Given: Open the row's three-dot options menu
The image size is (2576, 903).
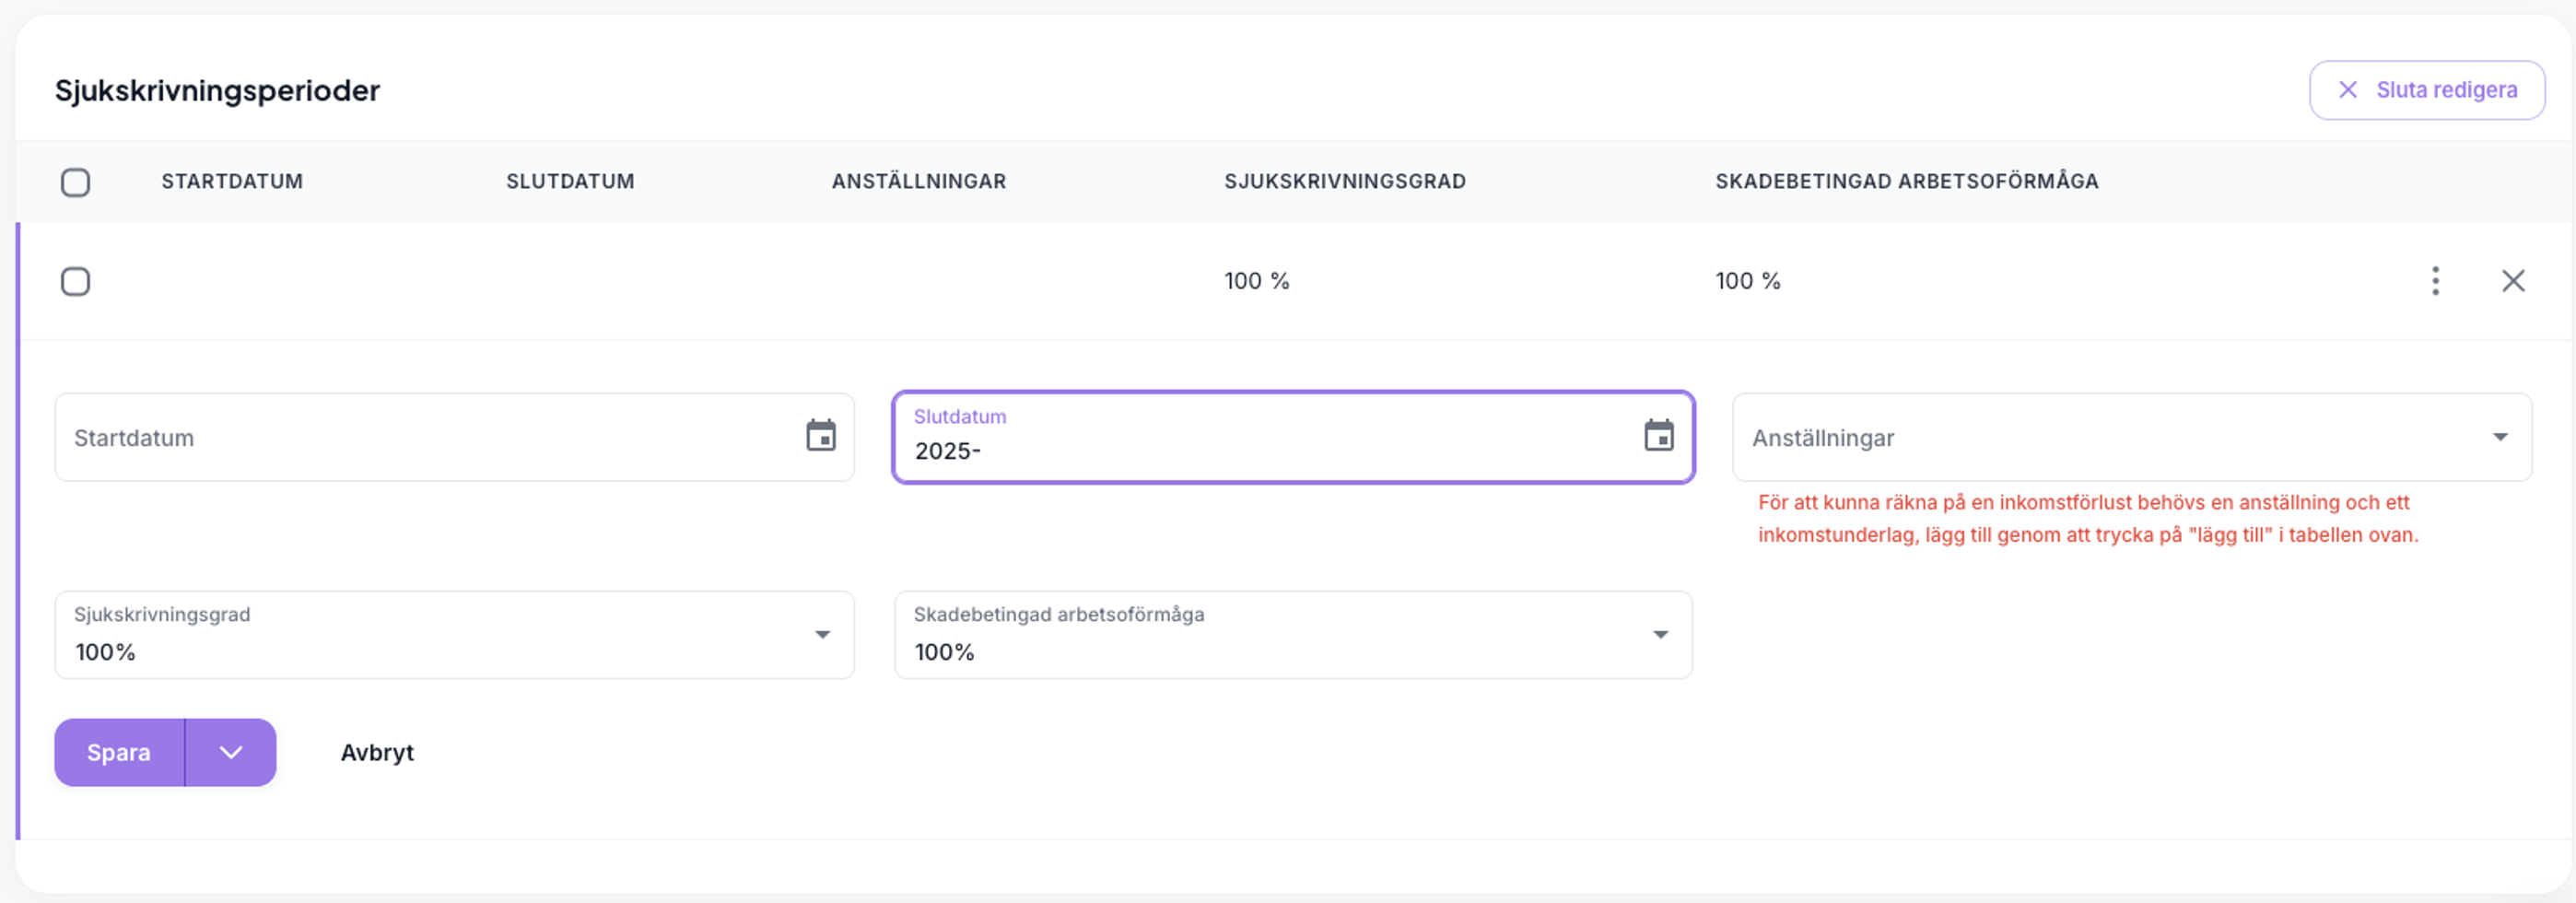Looking at the screenshot, I should click(2435, 281).
